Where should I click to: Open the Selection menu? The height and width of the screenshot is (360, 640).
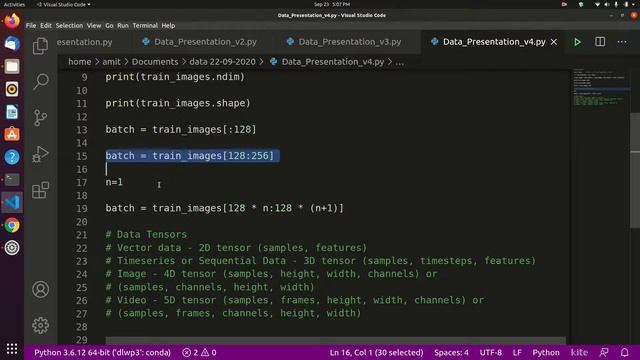tap(69, 25)
